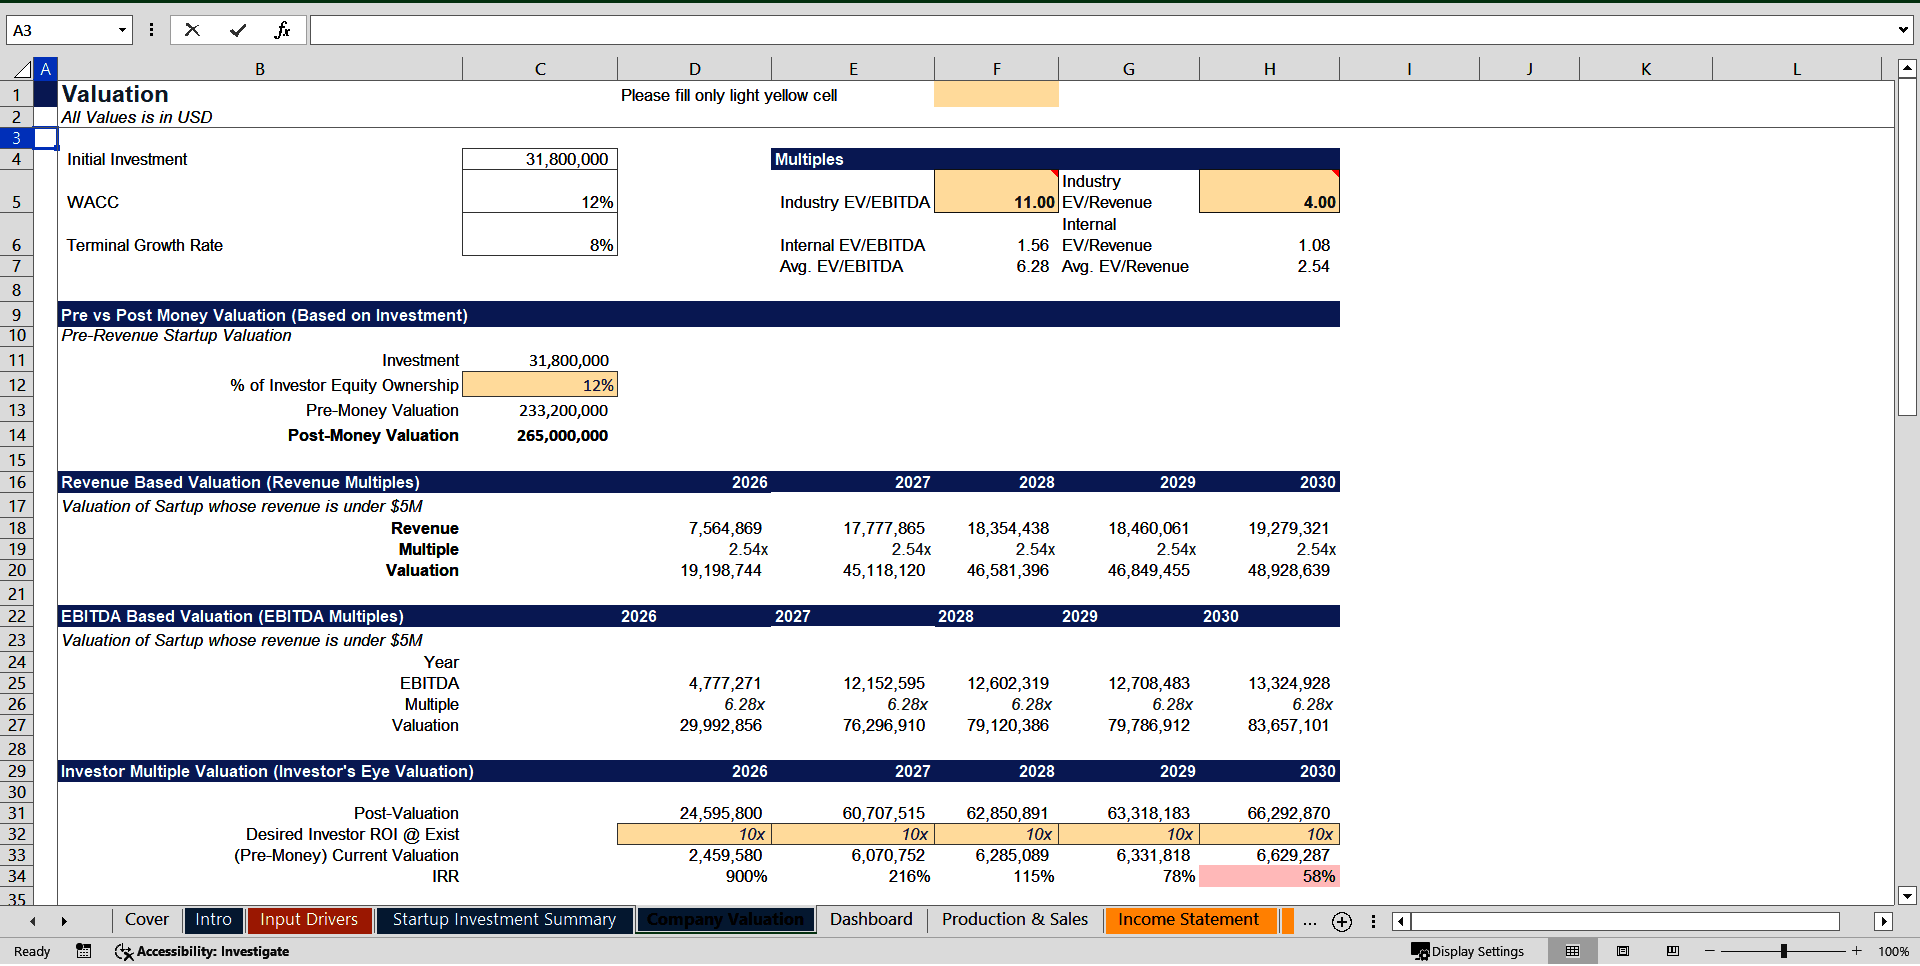The width and height of the screenshot is (1920, 966).
Task: Select the Company Valuation sheet tab
Action: (x=725, y=920)
